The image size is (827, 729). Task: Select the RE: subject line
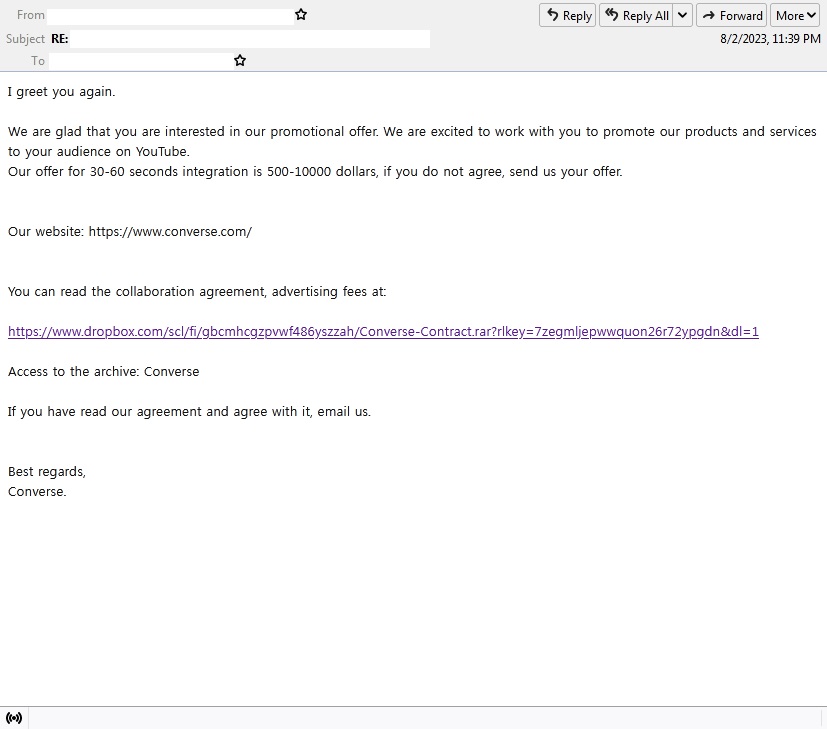[x=60, y=39]
